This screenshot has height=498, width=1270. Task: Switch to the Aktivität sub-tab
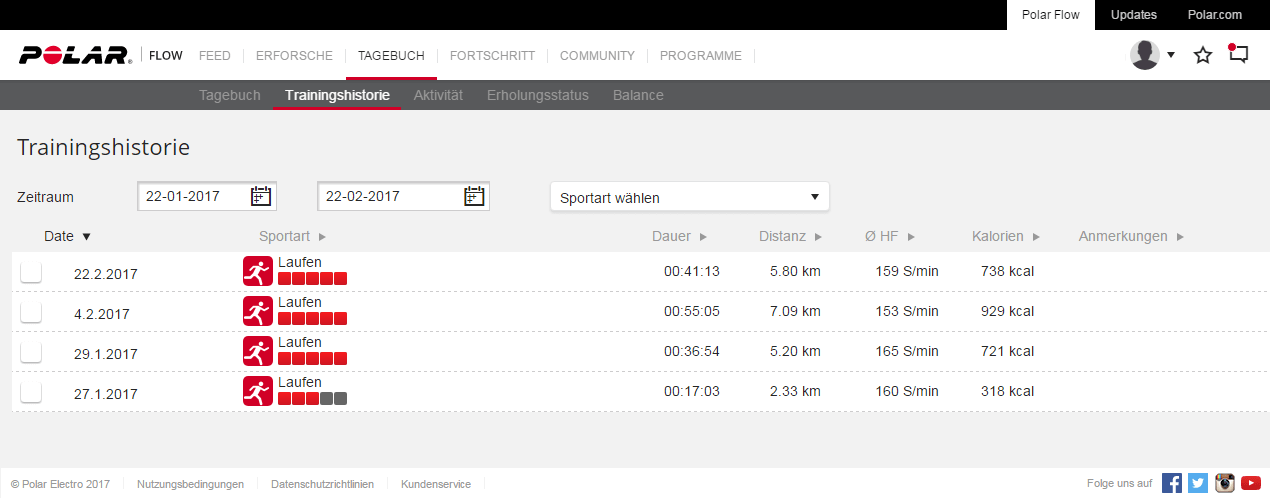(x=438, y=95)
